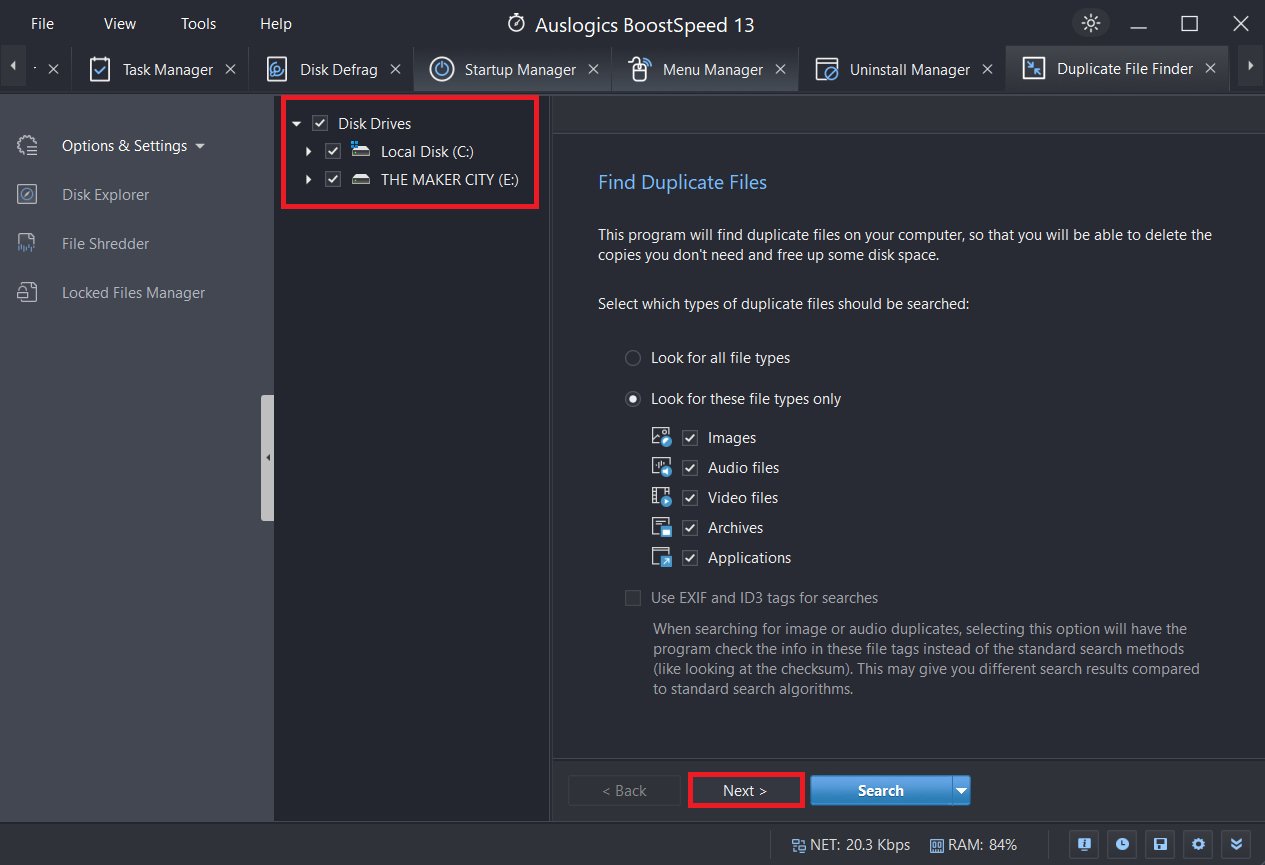Uncheck THE MAKER CITY (E:) checkbox
Image resolution: width=1265 pixels, height=865 pixels.
(x=333, y=179)
